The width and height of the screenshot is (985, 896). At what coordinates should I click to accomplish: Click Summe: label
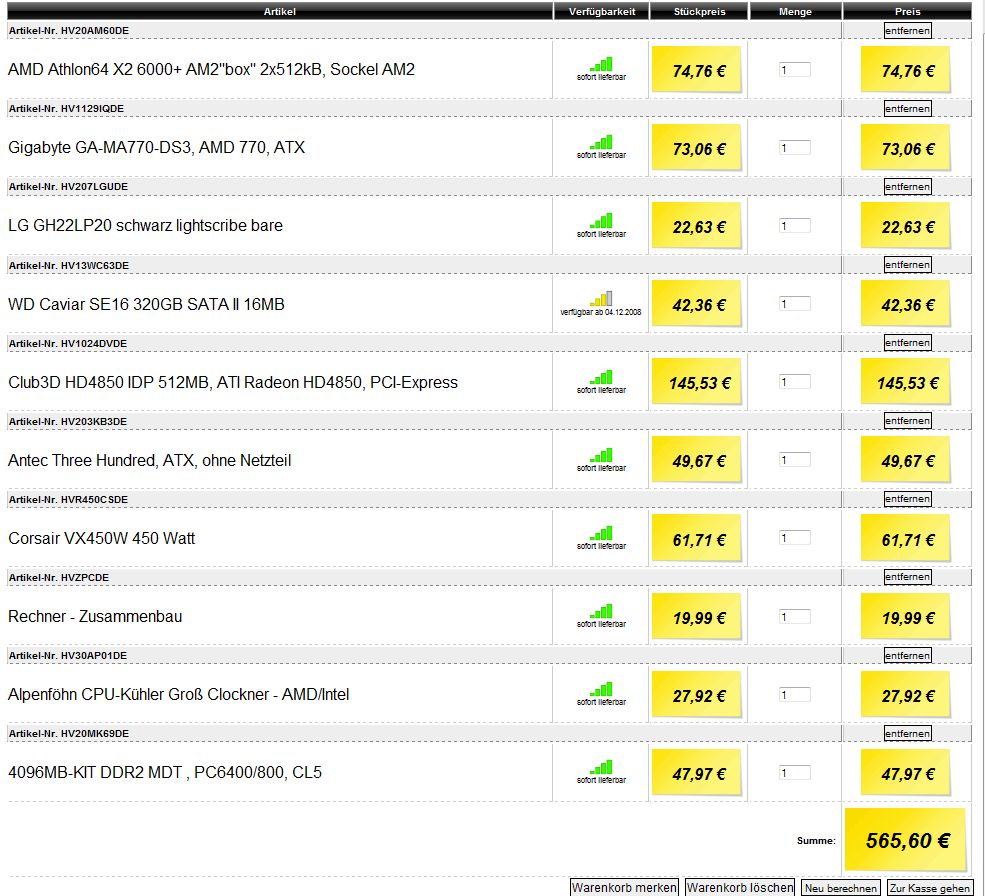coord(816,840)
